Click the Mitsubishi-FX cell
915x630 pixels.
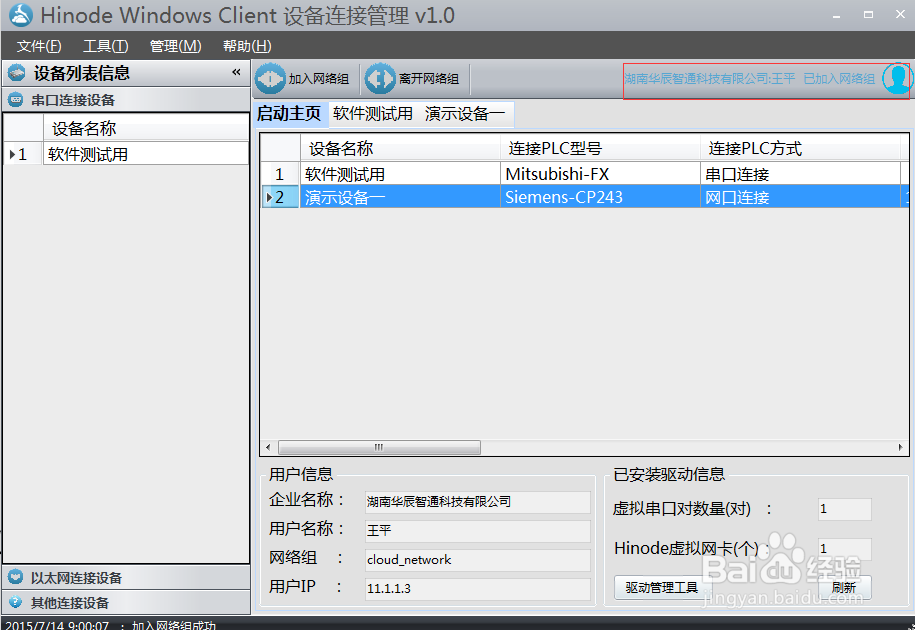[x=600, y=174]
